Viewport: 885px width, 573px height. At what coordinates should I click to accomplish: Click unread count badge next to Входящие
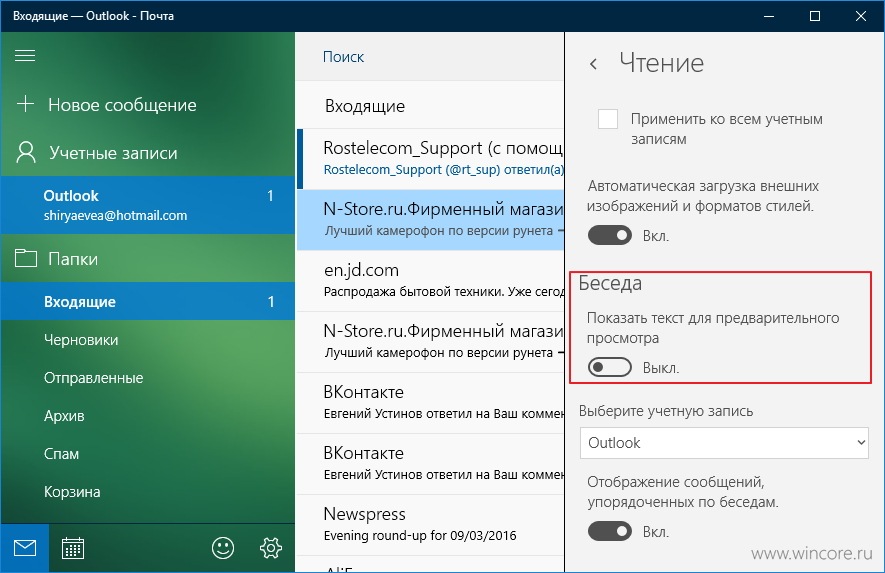tap(270, 301)
